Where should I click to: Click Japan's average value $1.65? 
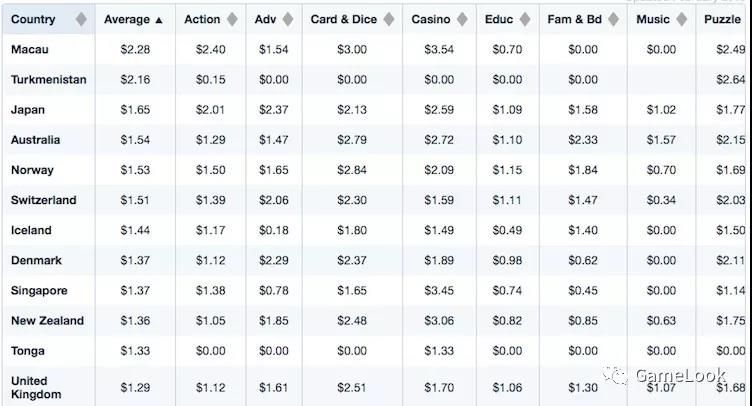[x=135, y=110]
